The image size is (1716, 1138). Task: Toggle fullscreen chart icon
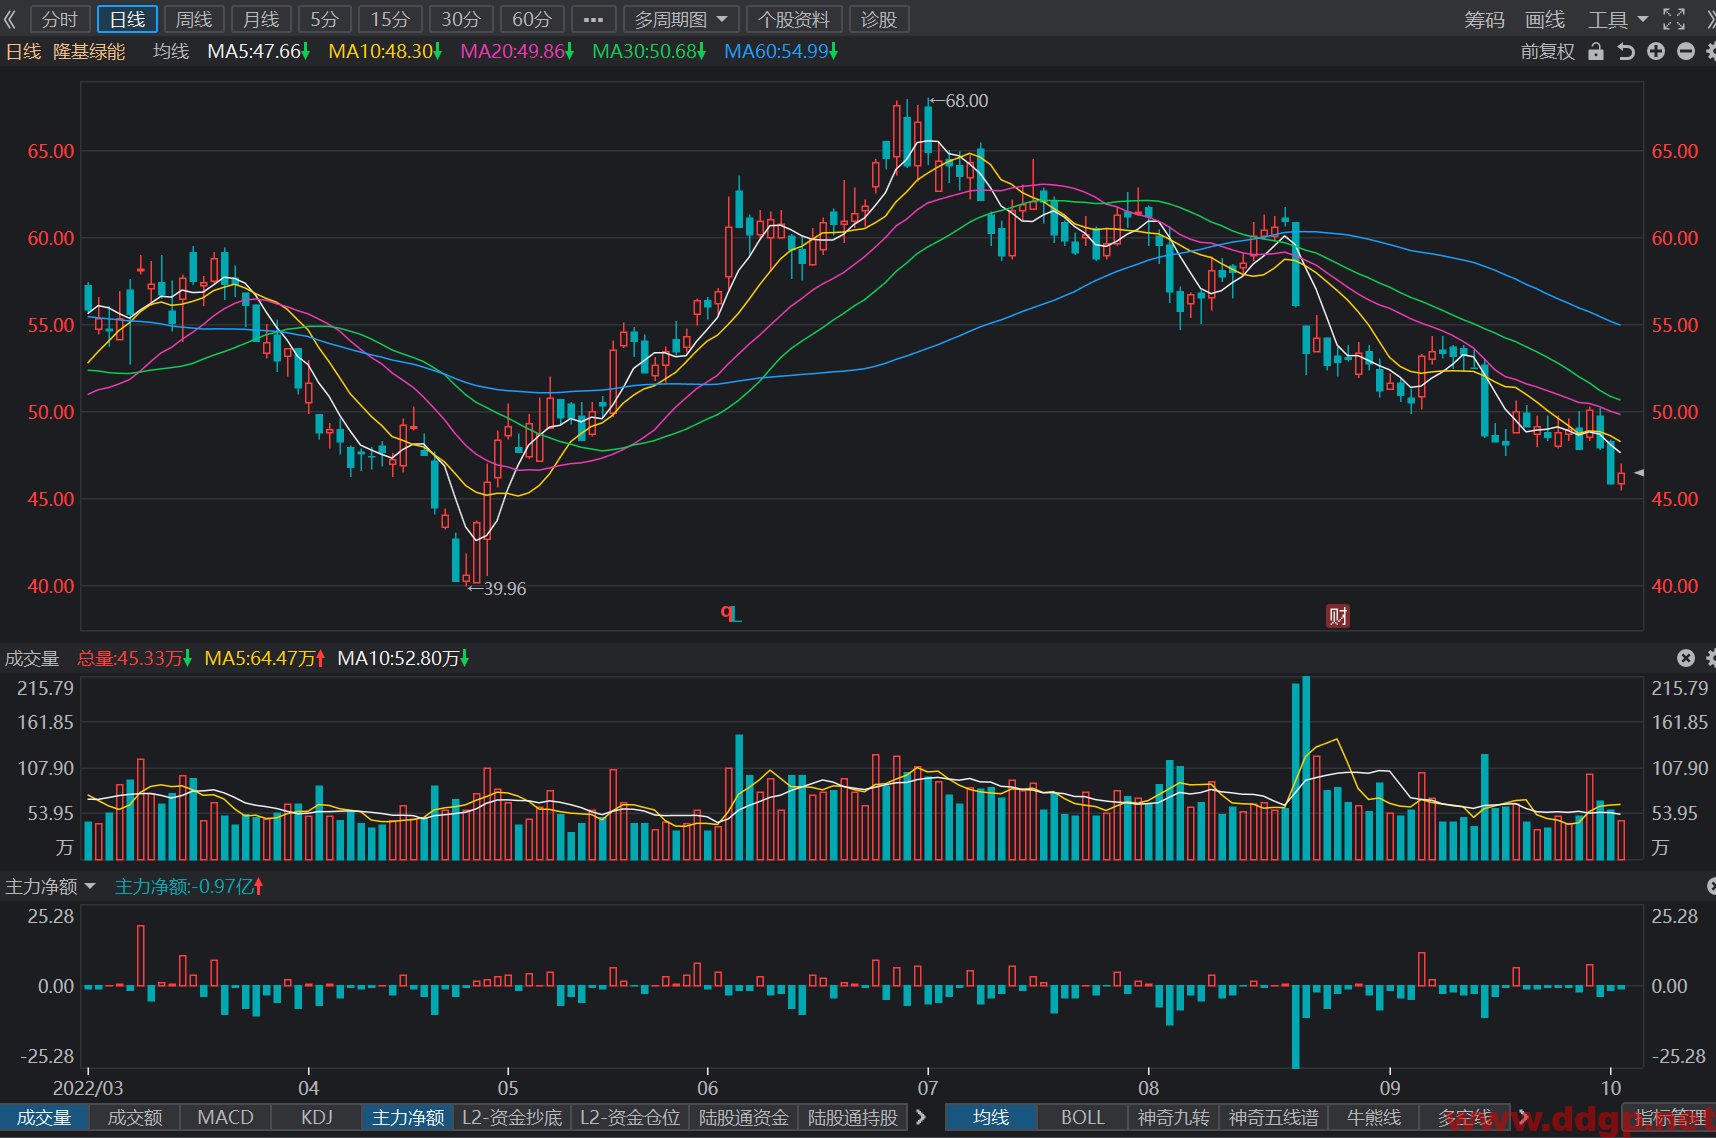click(x=1674, y=19)
